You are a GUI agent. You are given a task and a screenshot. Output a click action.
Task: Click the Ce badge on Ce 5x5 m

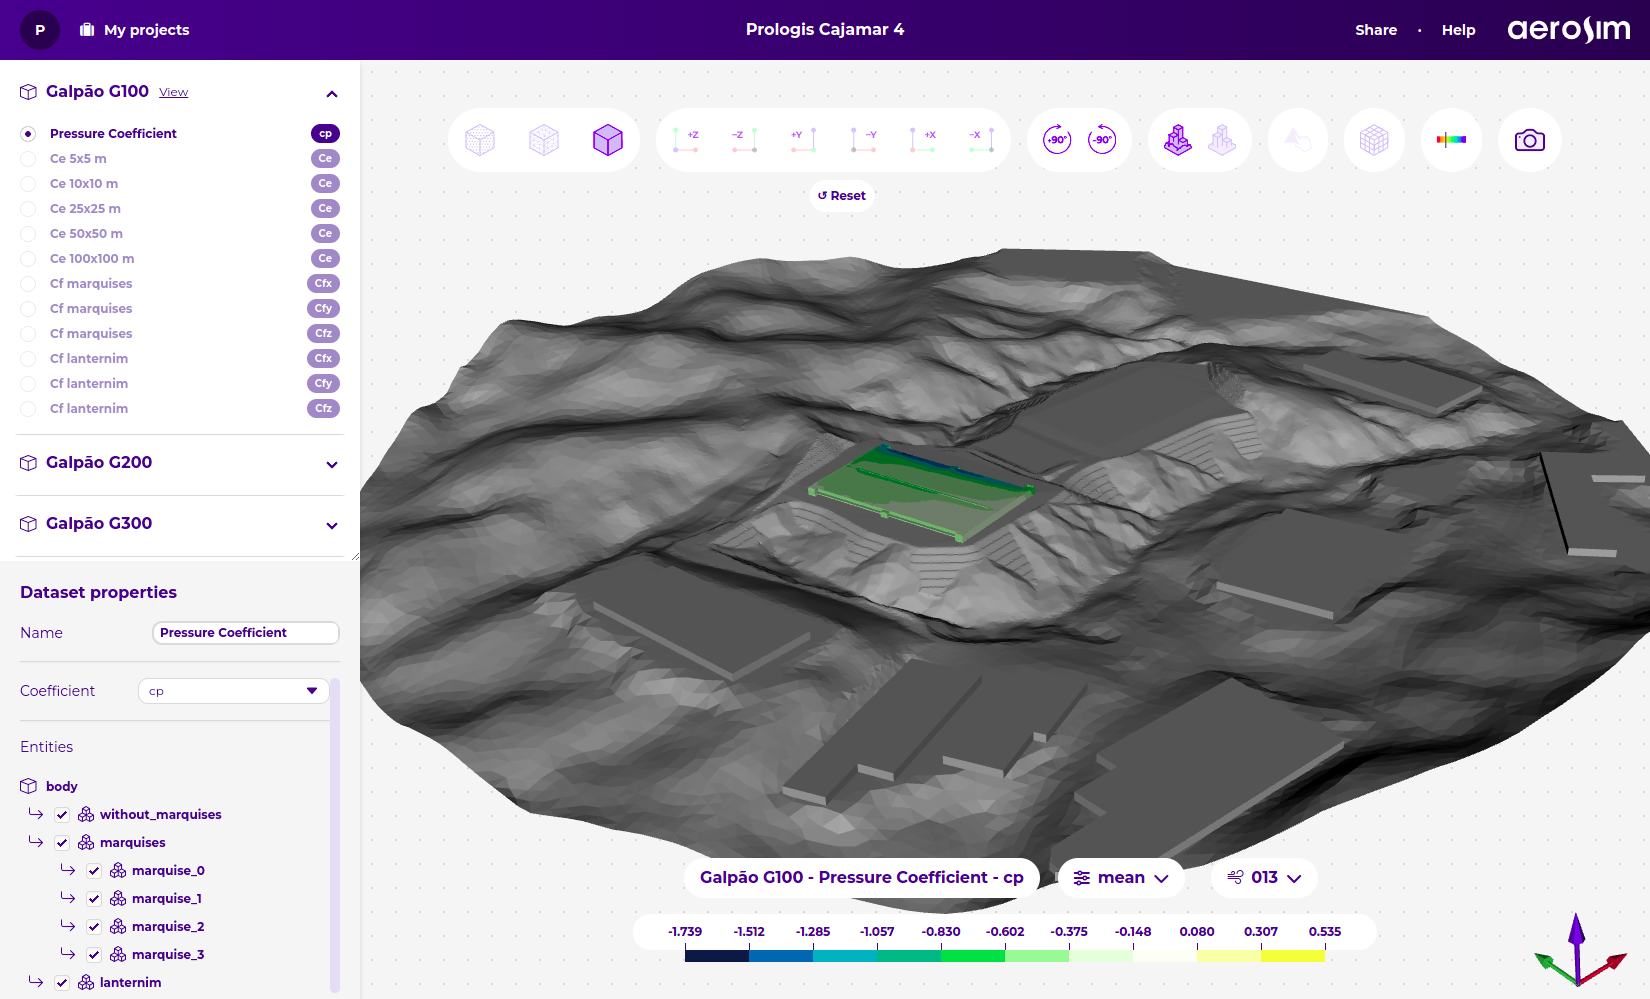pos(325,159)
